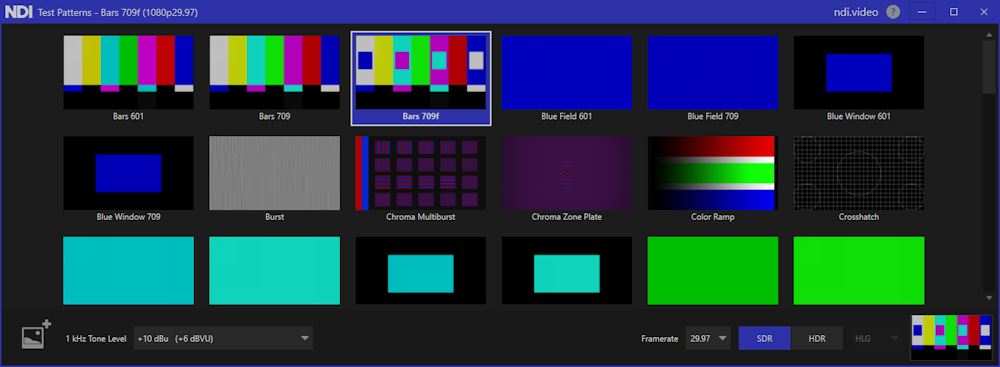Image resolution: width=1000 pixels, height=367 pixels.
Task: Select the Bars 709 test pattern
Action: click(x=274, y=78)
